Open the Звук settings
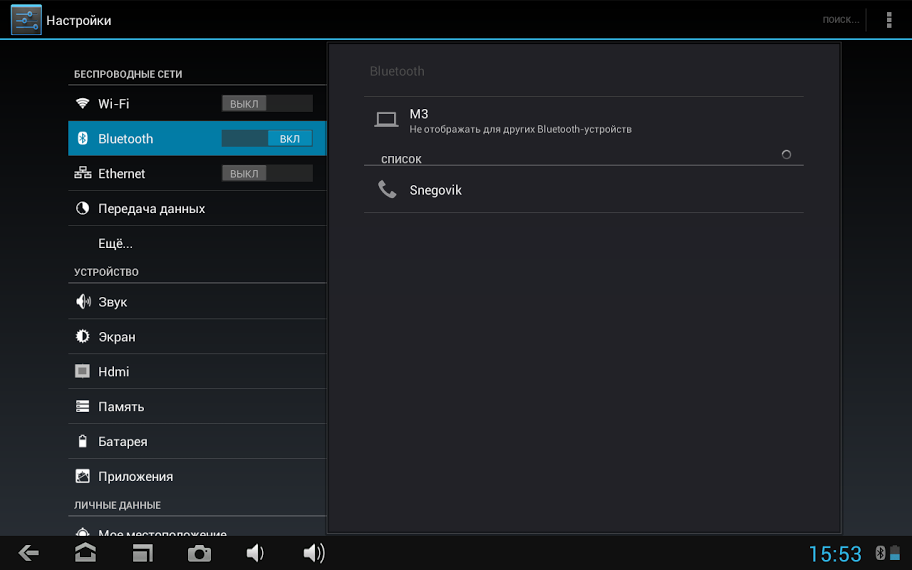This screenshot has width=912, height=570. pyautogui.click(x=197, y=301)
